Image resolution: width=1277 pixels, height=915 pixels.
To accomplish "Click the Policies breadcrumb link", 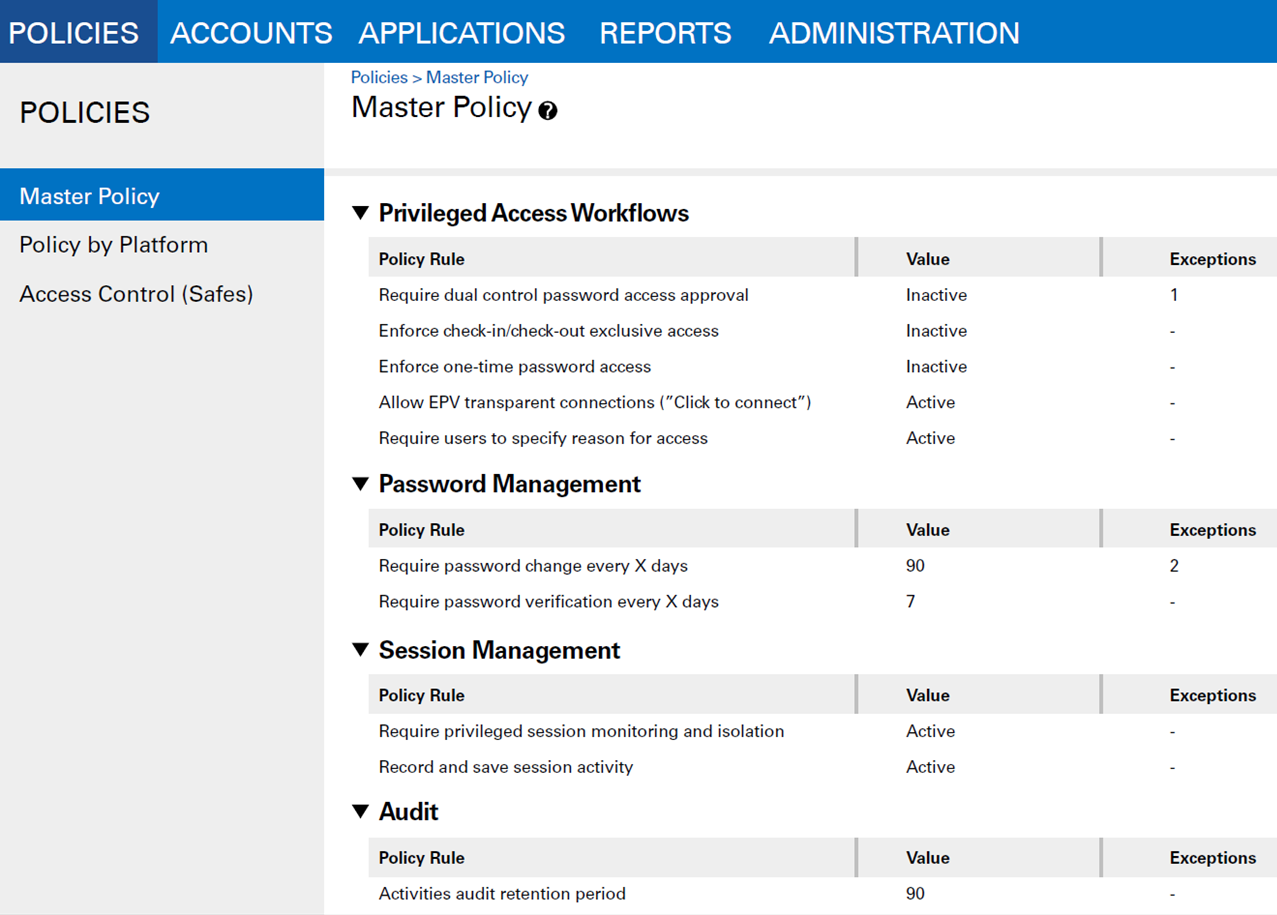I will click(x=379, y=77).
